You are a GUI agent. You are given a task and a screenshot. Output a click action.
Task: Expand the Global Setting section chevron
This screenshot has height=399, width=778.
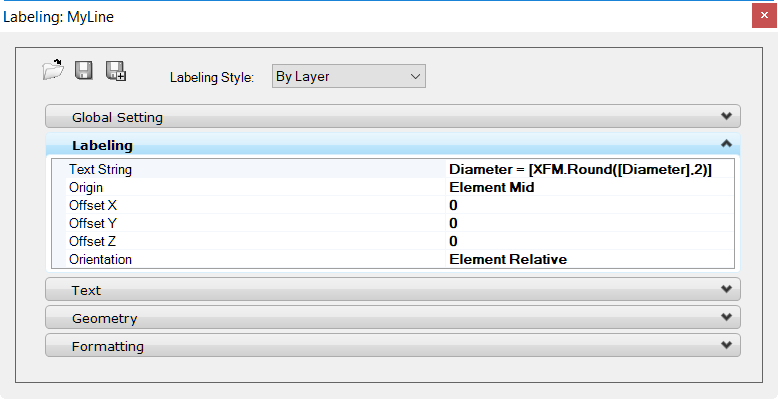[726, 116]
